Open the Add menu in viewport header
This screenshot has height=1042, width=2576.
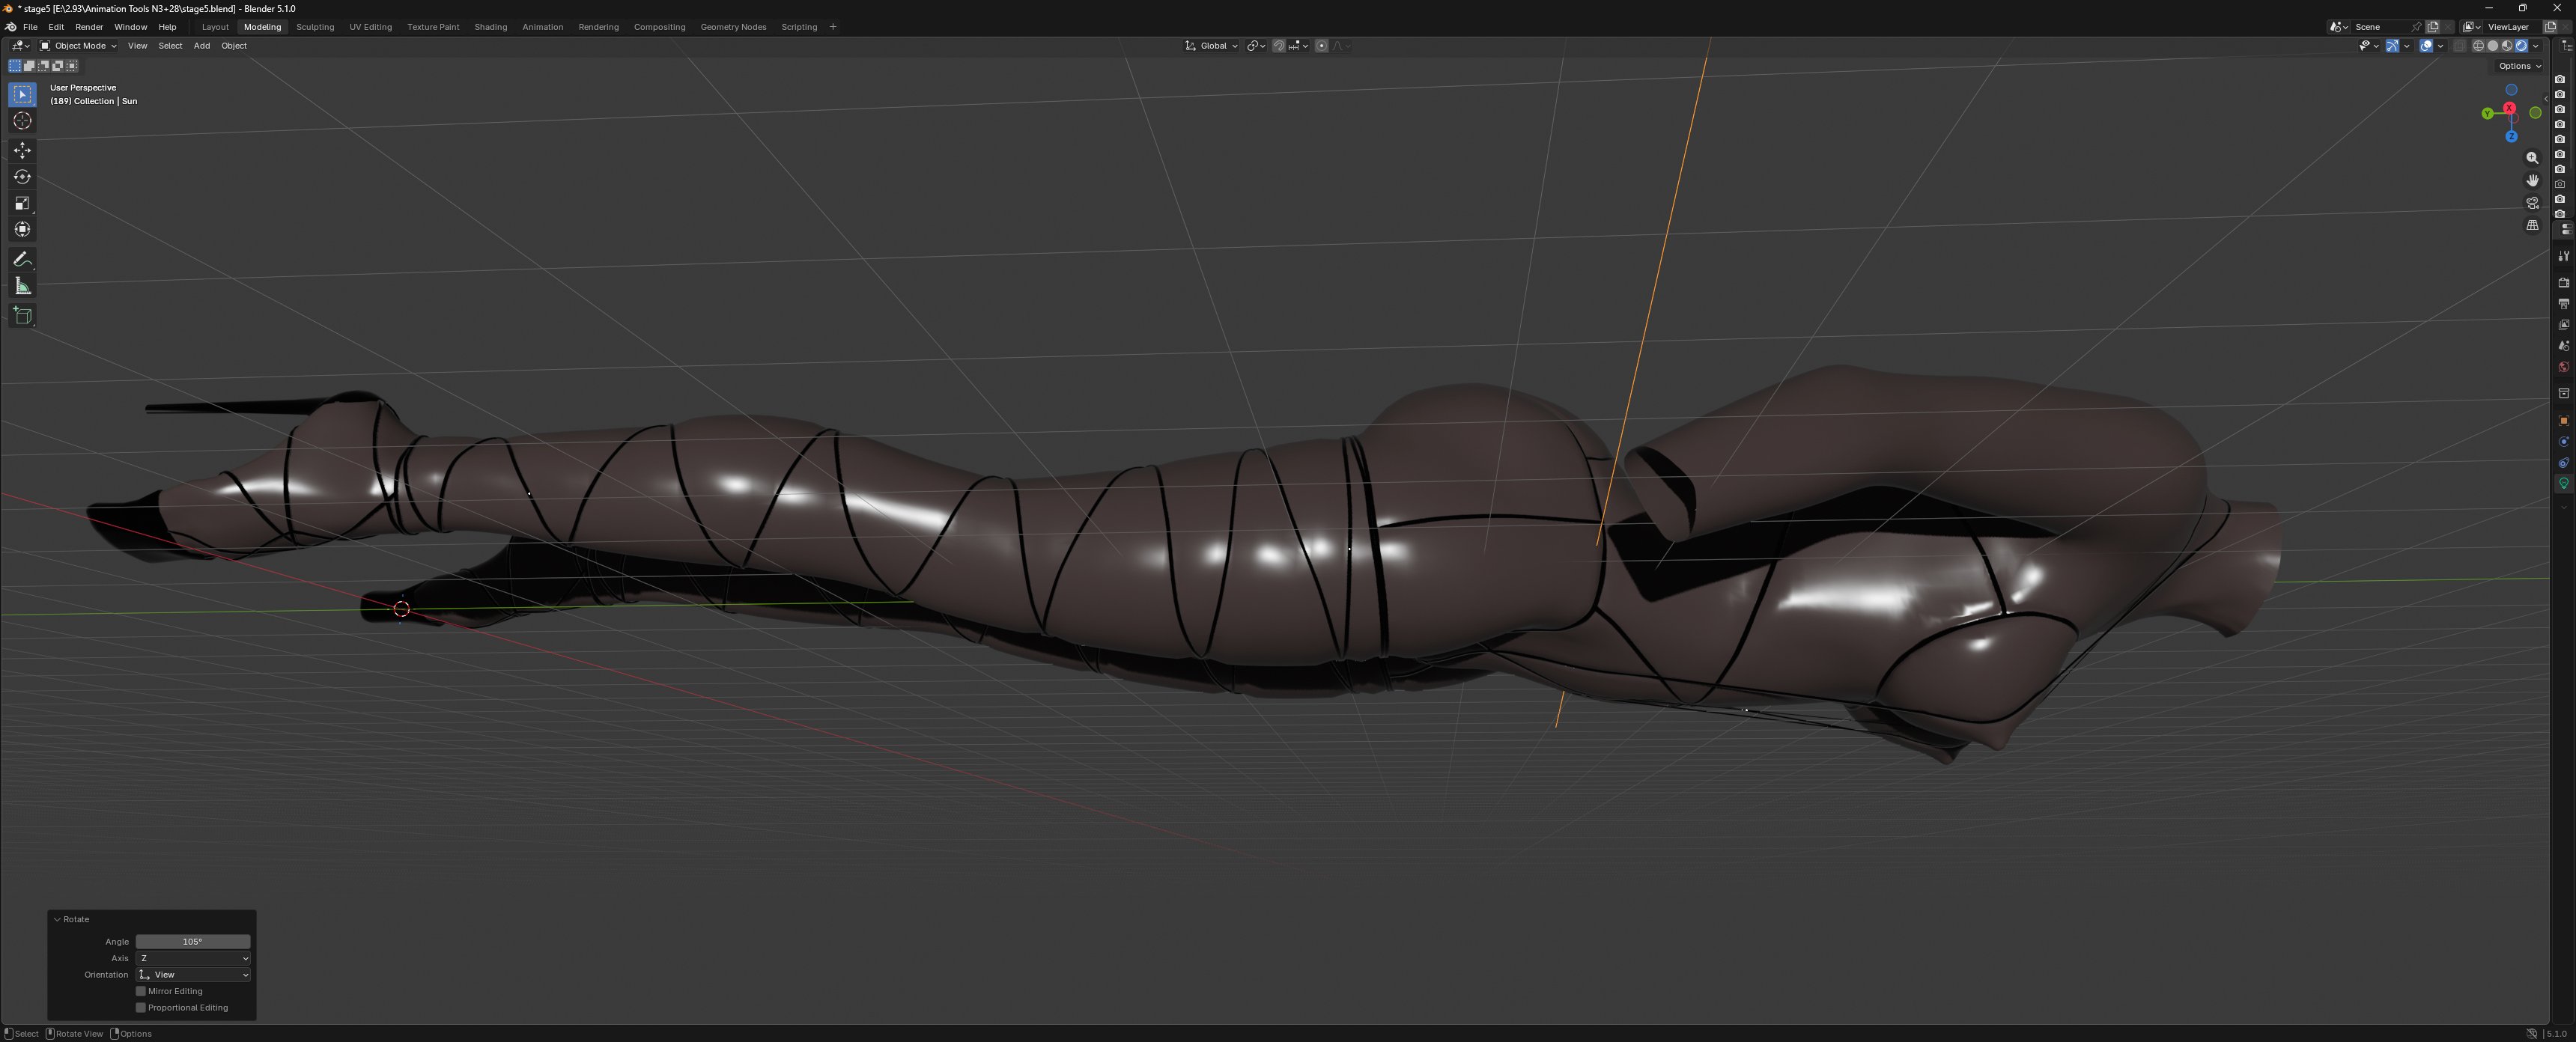[x=202, y=46]
